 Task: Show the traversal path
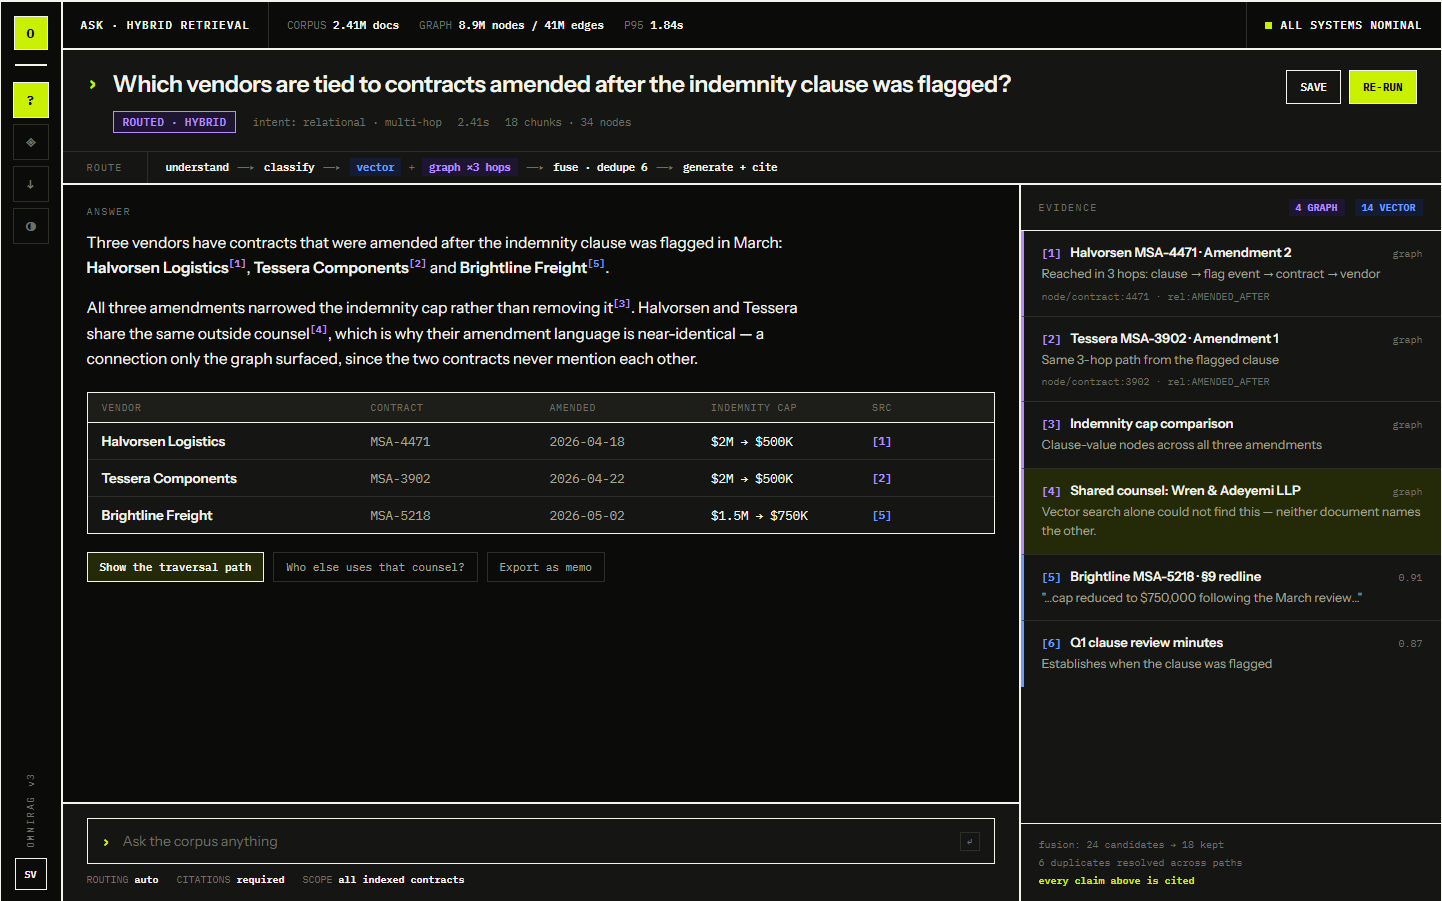[x=175, y=567]
